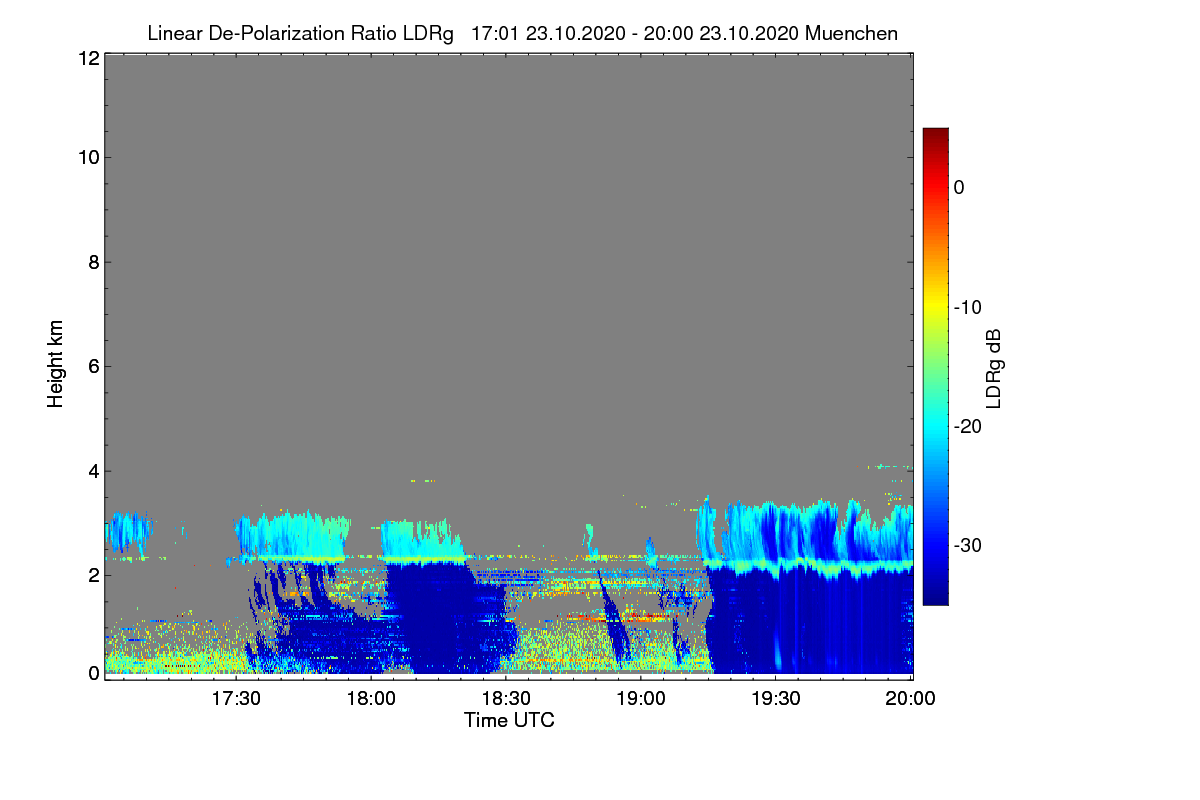Click the 'Muenchen' location label in title

pos(851,34)
